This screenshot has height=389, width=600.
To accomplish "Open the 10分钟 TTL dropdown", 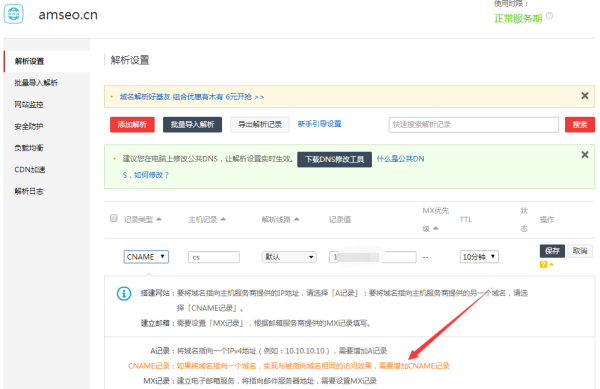I will tap(479, 257).
